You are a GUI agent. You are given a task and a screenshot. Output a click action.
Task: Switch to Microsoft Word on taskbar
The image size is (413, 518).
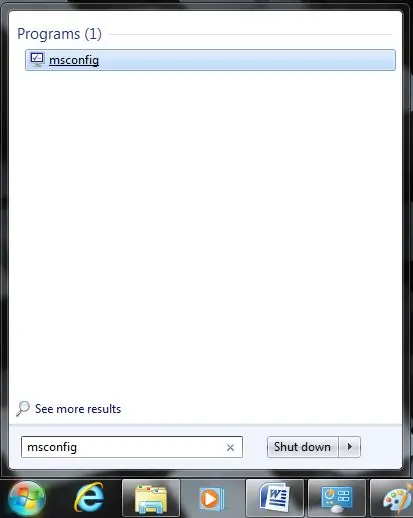coord(275,498)
